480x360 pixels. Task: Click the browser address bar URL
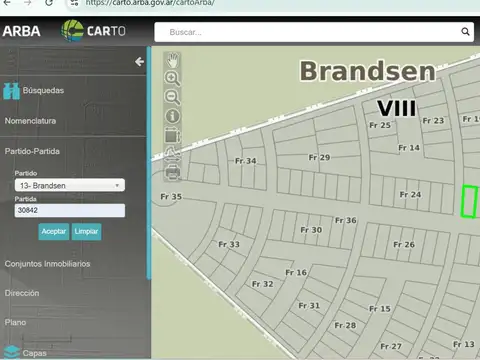[x=150, y=3]
